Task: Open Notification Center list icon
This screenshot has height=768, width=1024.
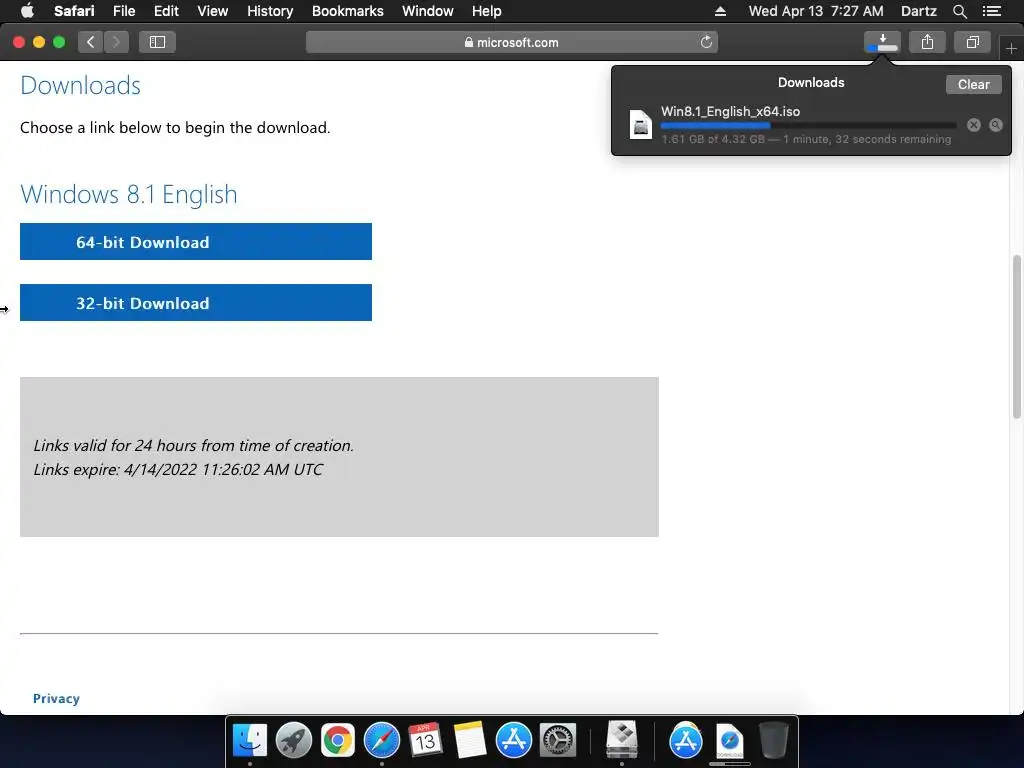Action: coord(991,11)
